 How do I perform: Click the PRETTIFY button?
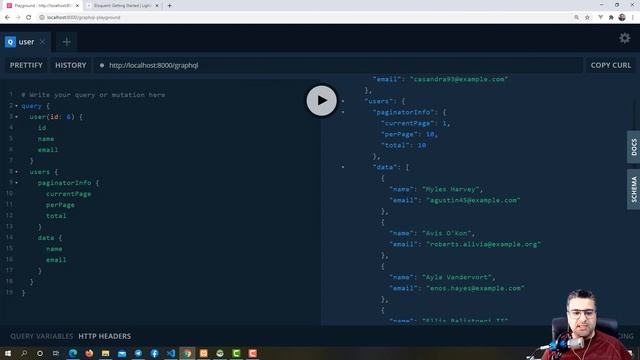pyautogui.click(x=26, y=65)
